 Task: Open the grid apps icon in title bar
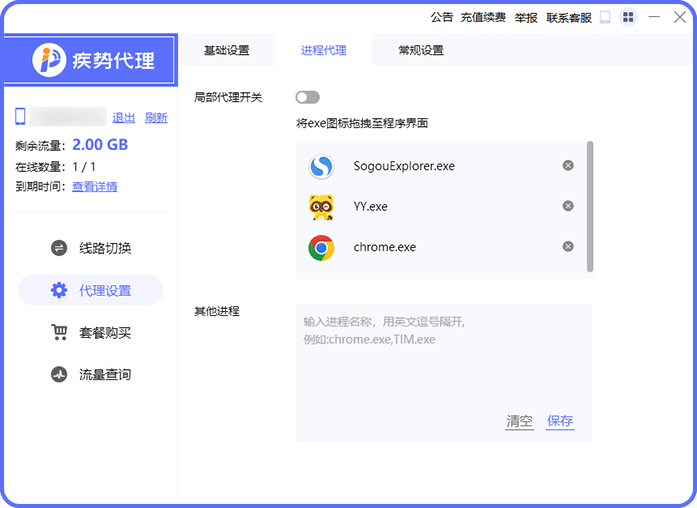point(628,17)
